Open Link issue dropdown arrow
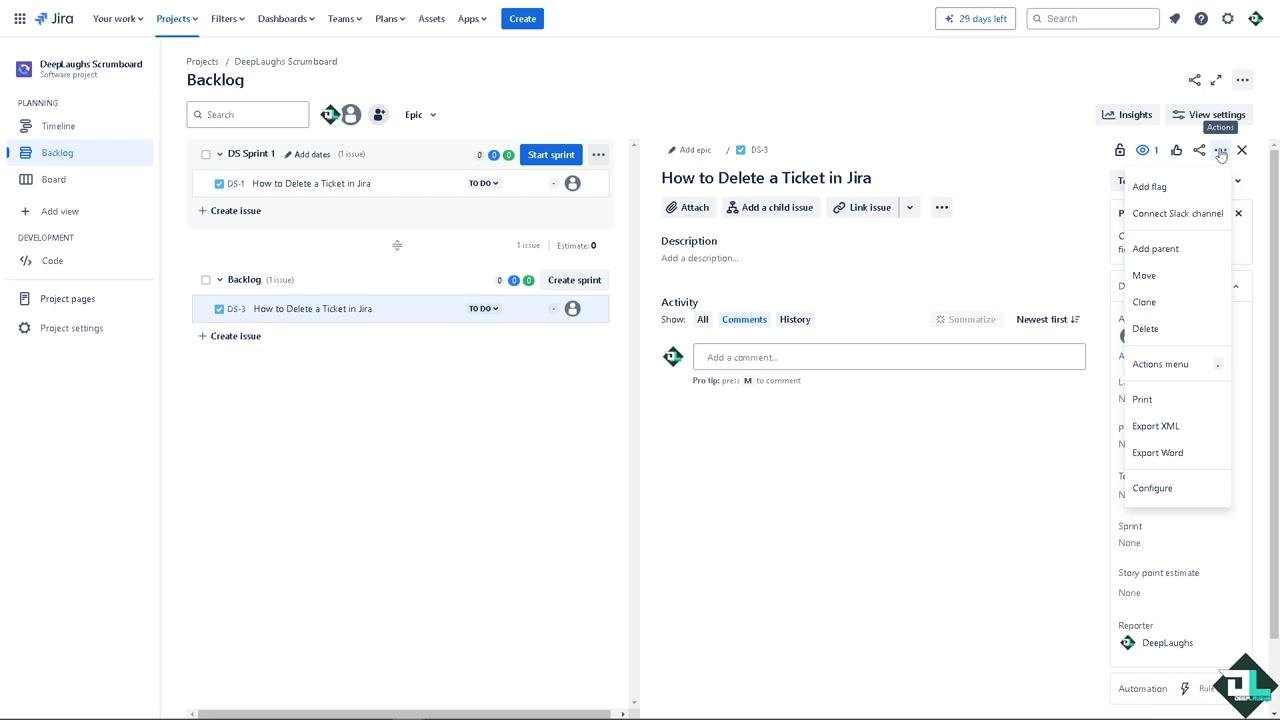The height and width of the screenshot is (720, 1280). [x=909, y=207]
